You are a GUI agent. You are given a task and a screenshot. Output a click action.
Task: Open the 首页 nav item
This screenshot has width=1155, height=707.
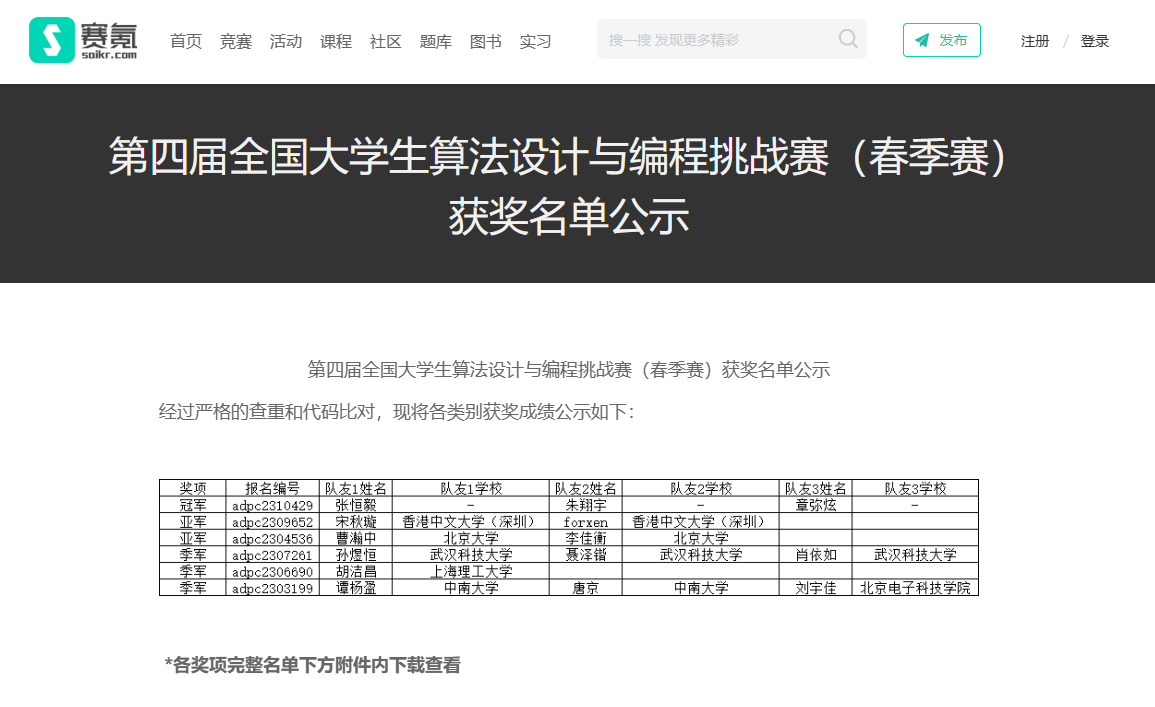(x=186, y=41)
